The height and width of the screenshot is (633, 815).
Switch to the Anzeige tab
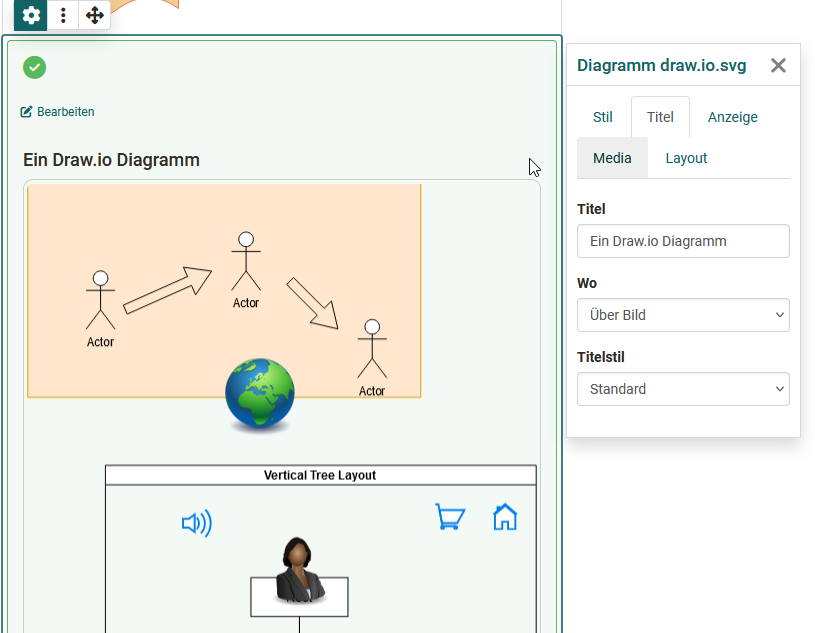coord(732,117)
